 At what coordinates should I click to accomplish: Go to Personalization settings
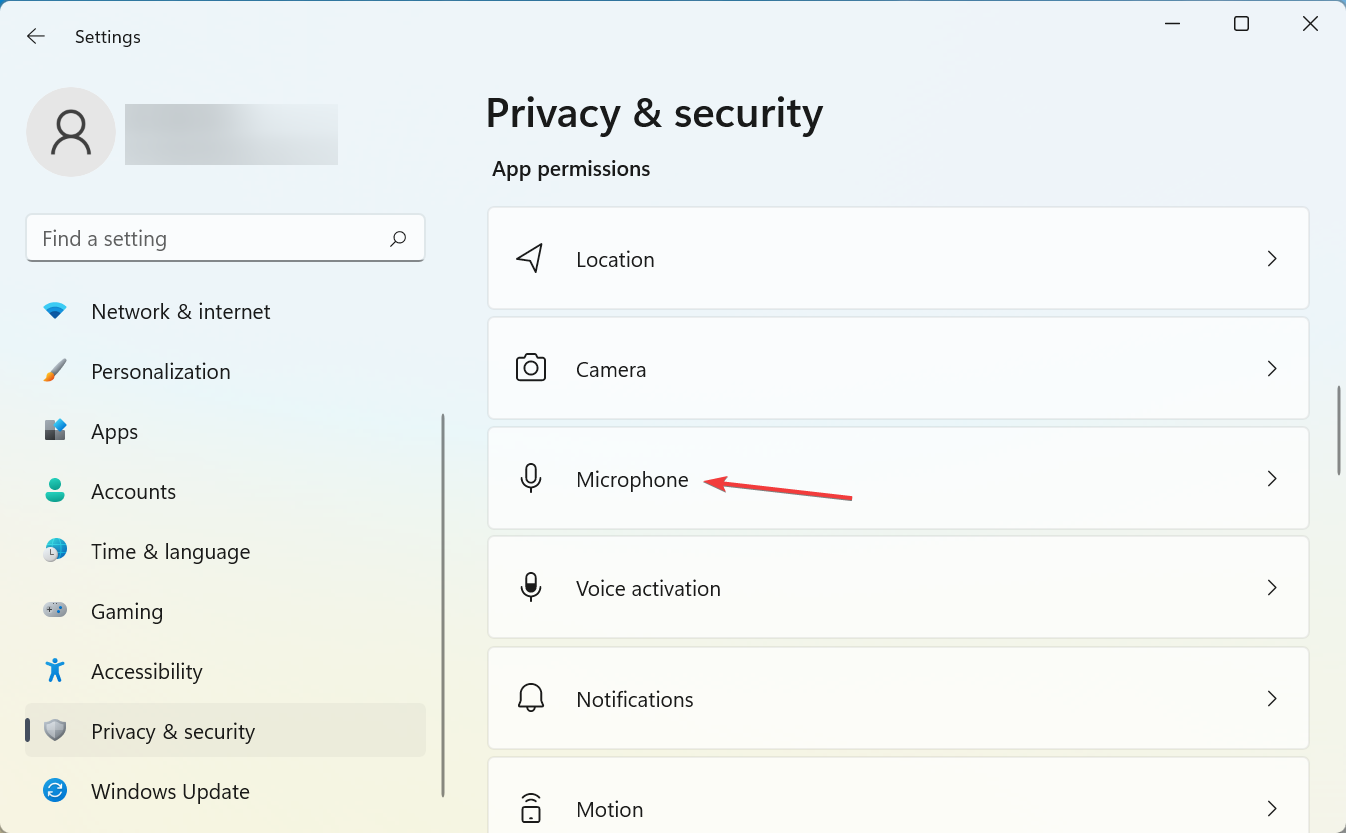[x=160, y=372]
